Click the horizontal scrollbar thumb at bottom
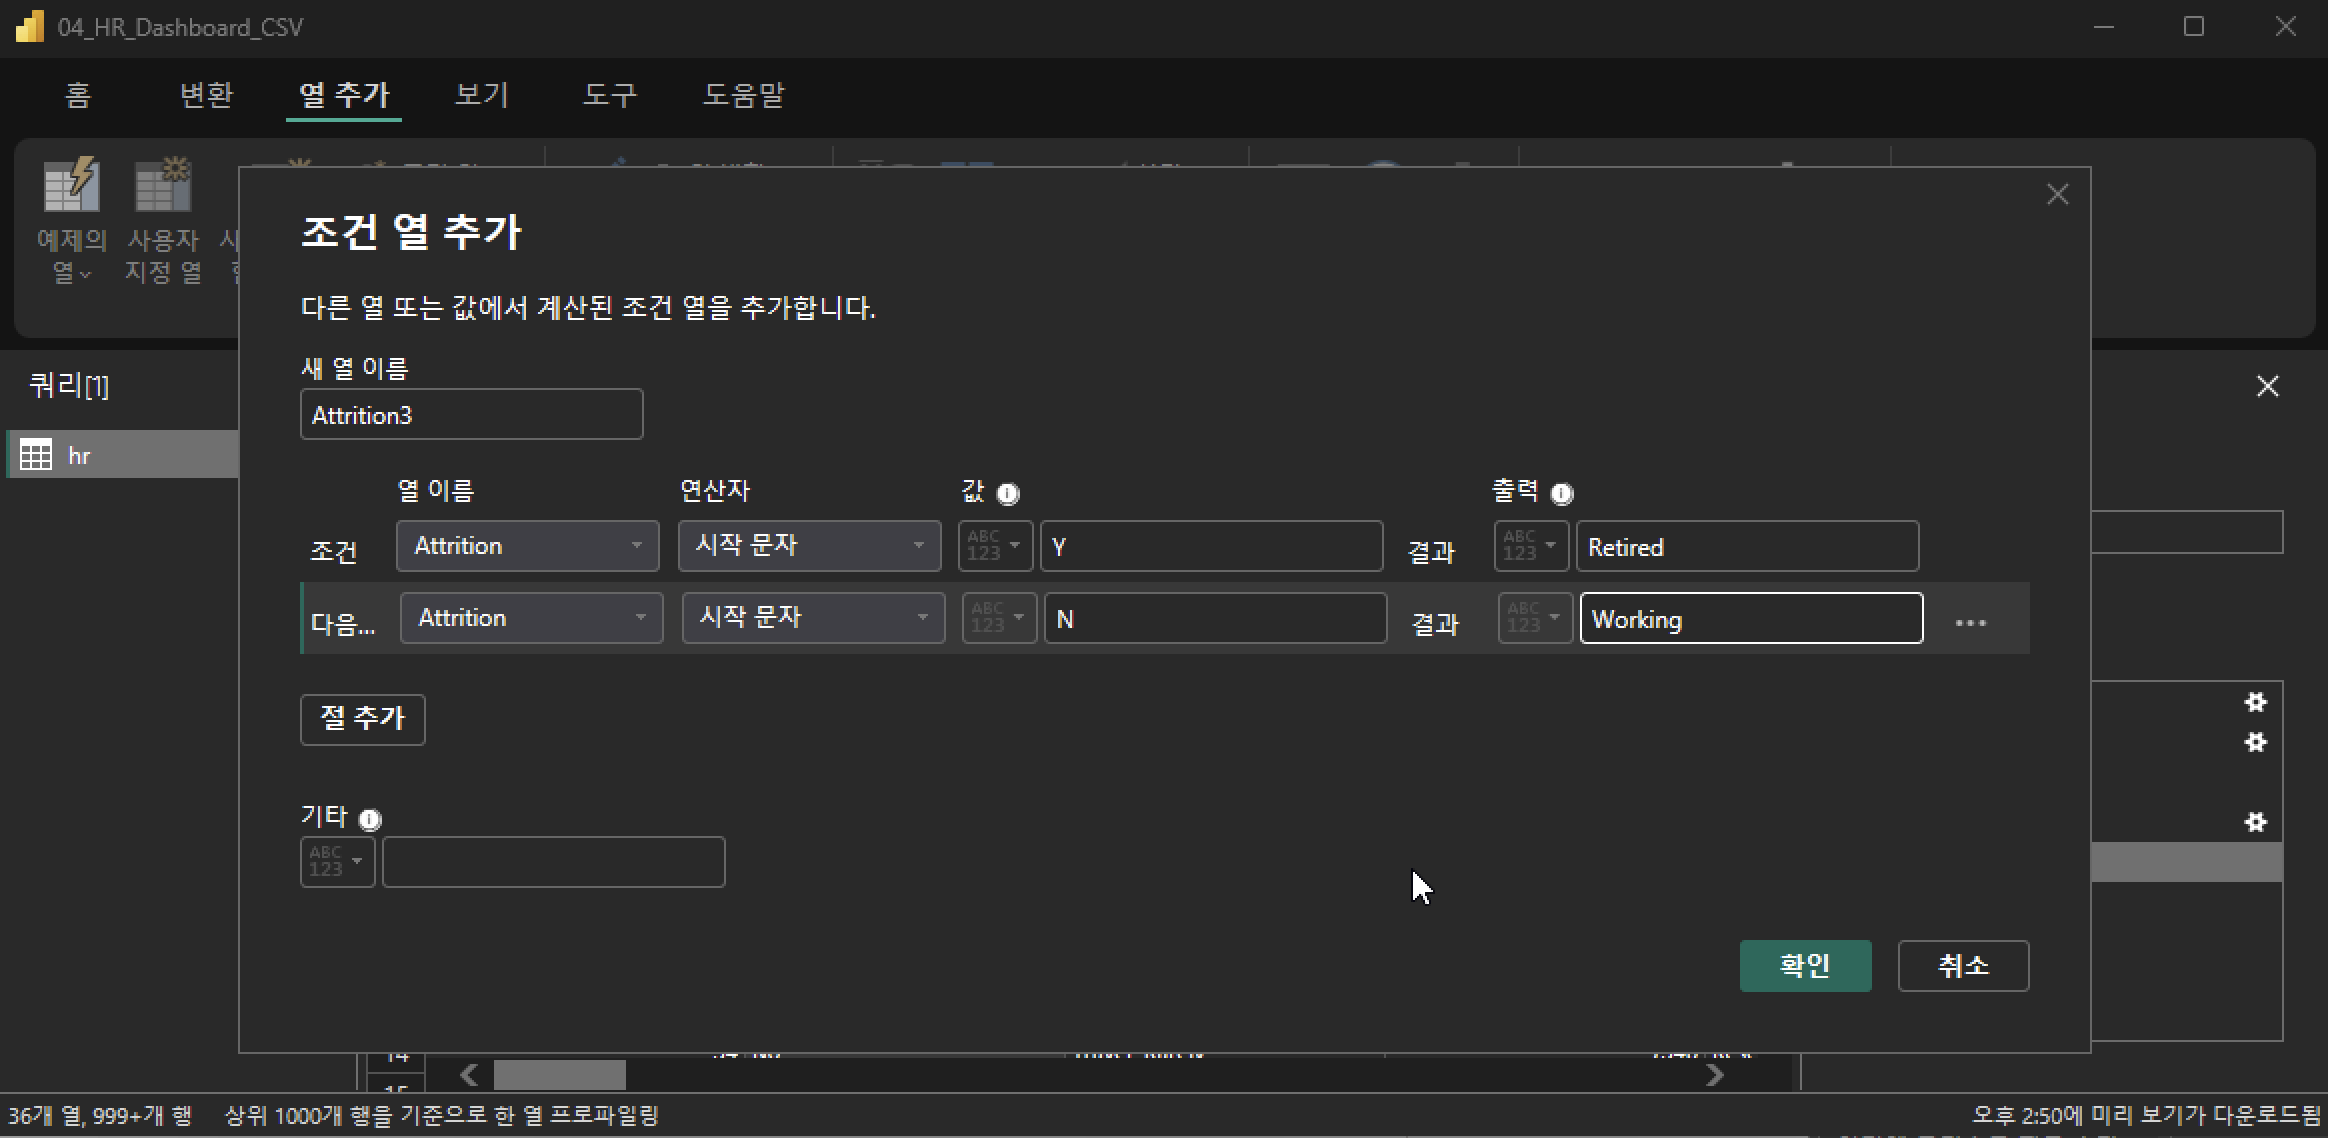This screenshot has width=2328, height=1138. click(x=559, y=1075)
